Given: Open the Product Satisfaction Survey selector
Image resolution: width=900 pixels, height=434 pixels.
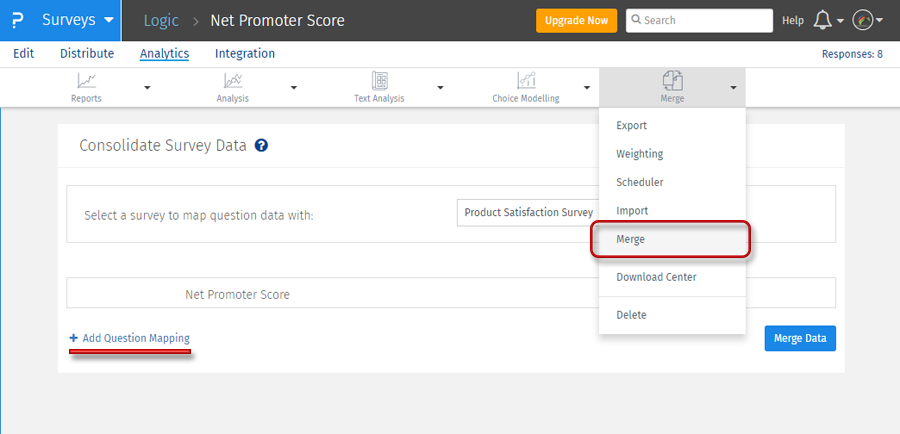Looking at the screenshot, I should [527, 212].
